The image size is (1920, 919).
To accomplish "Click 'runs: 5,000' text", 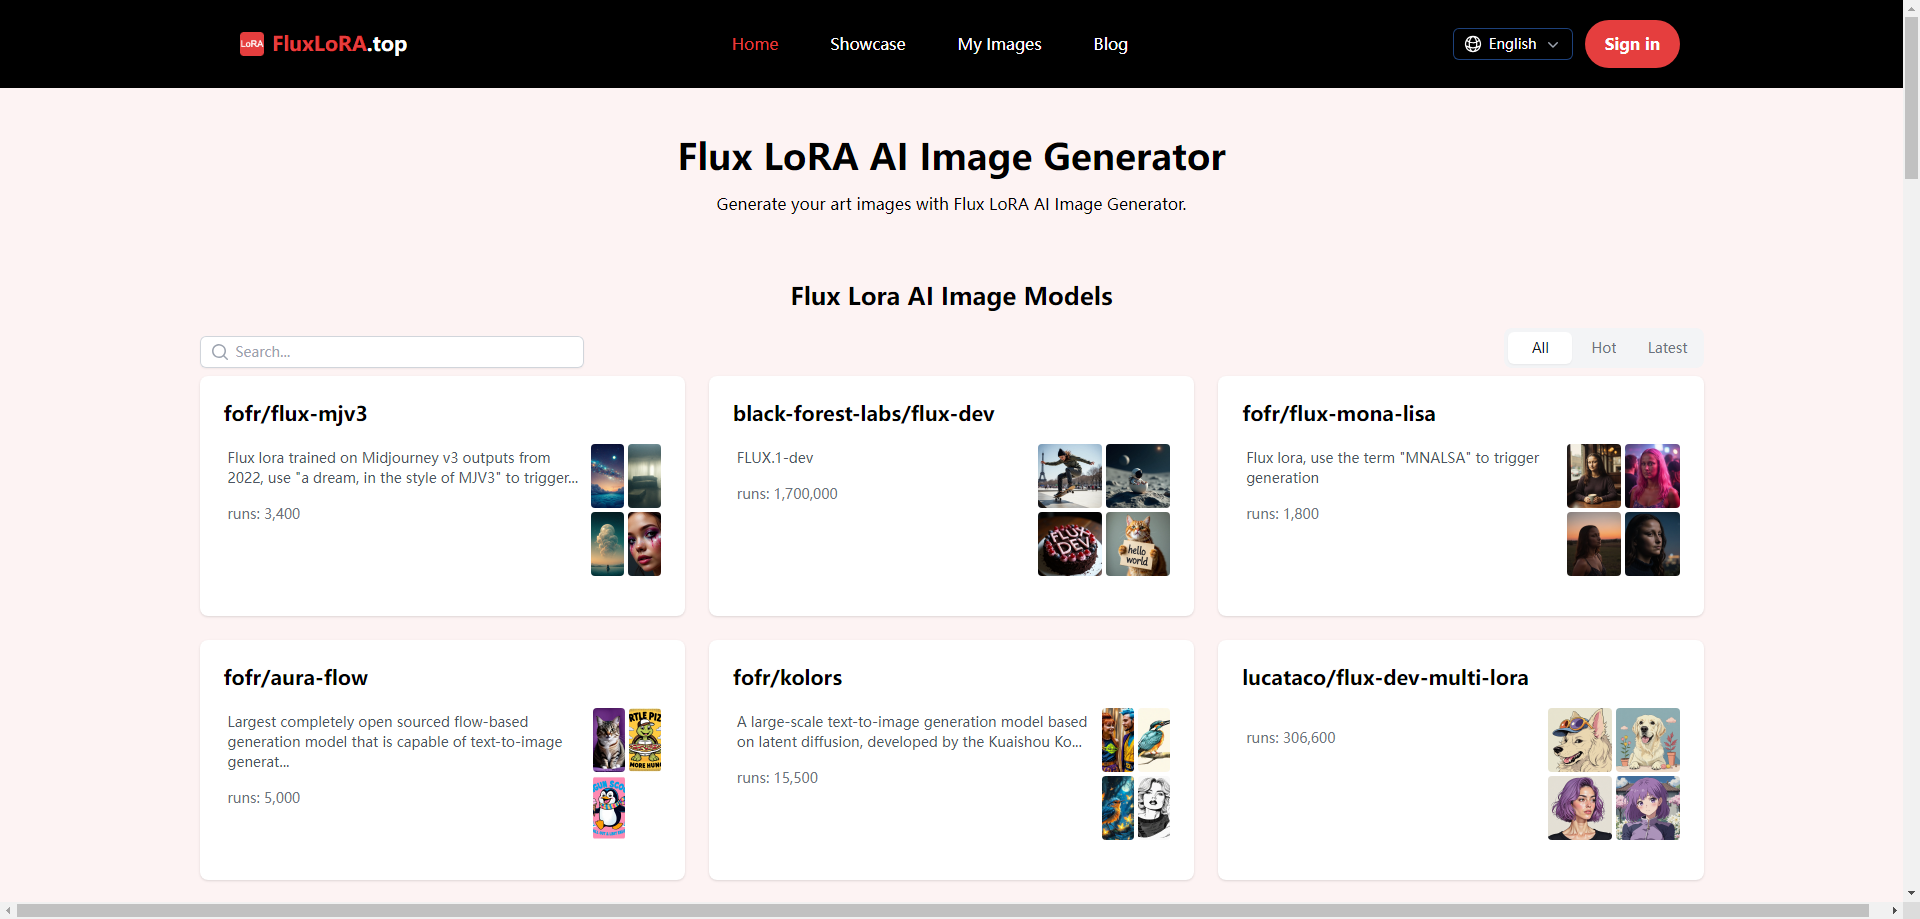I will [x=264, y=798].
